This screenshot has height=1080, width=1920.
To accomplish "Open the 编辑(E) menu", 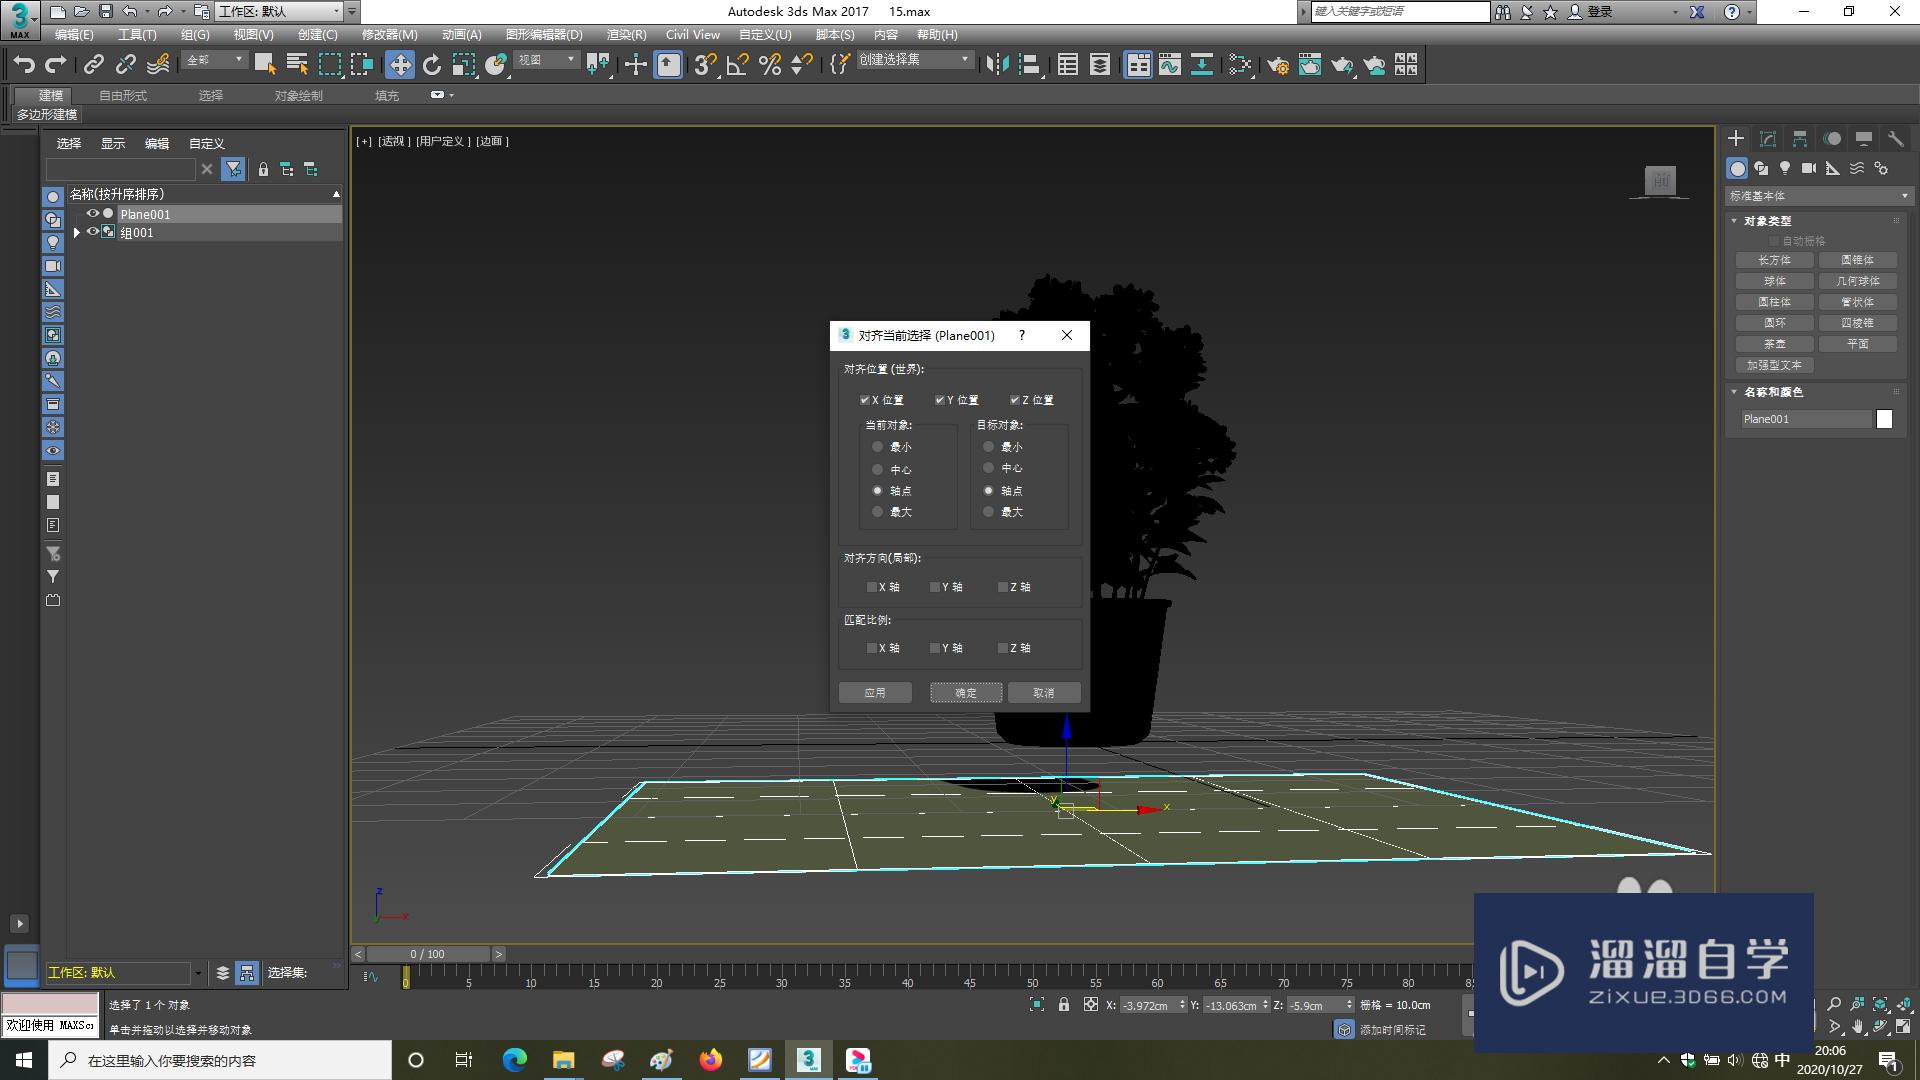I will (x=74, y=35).
